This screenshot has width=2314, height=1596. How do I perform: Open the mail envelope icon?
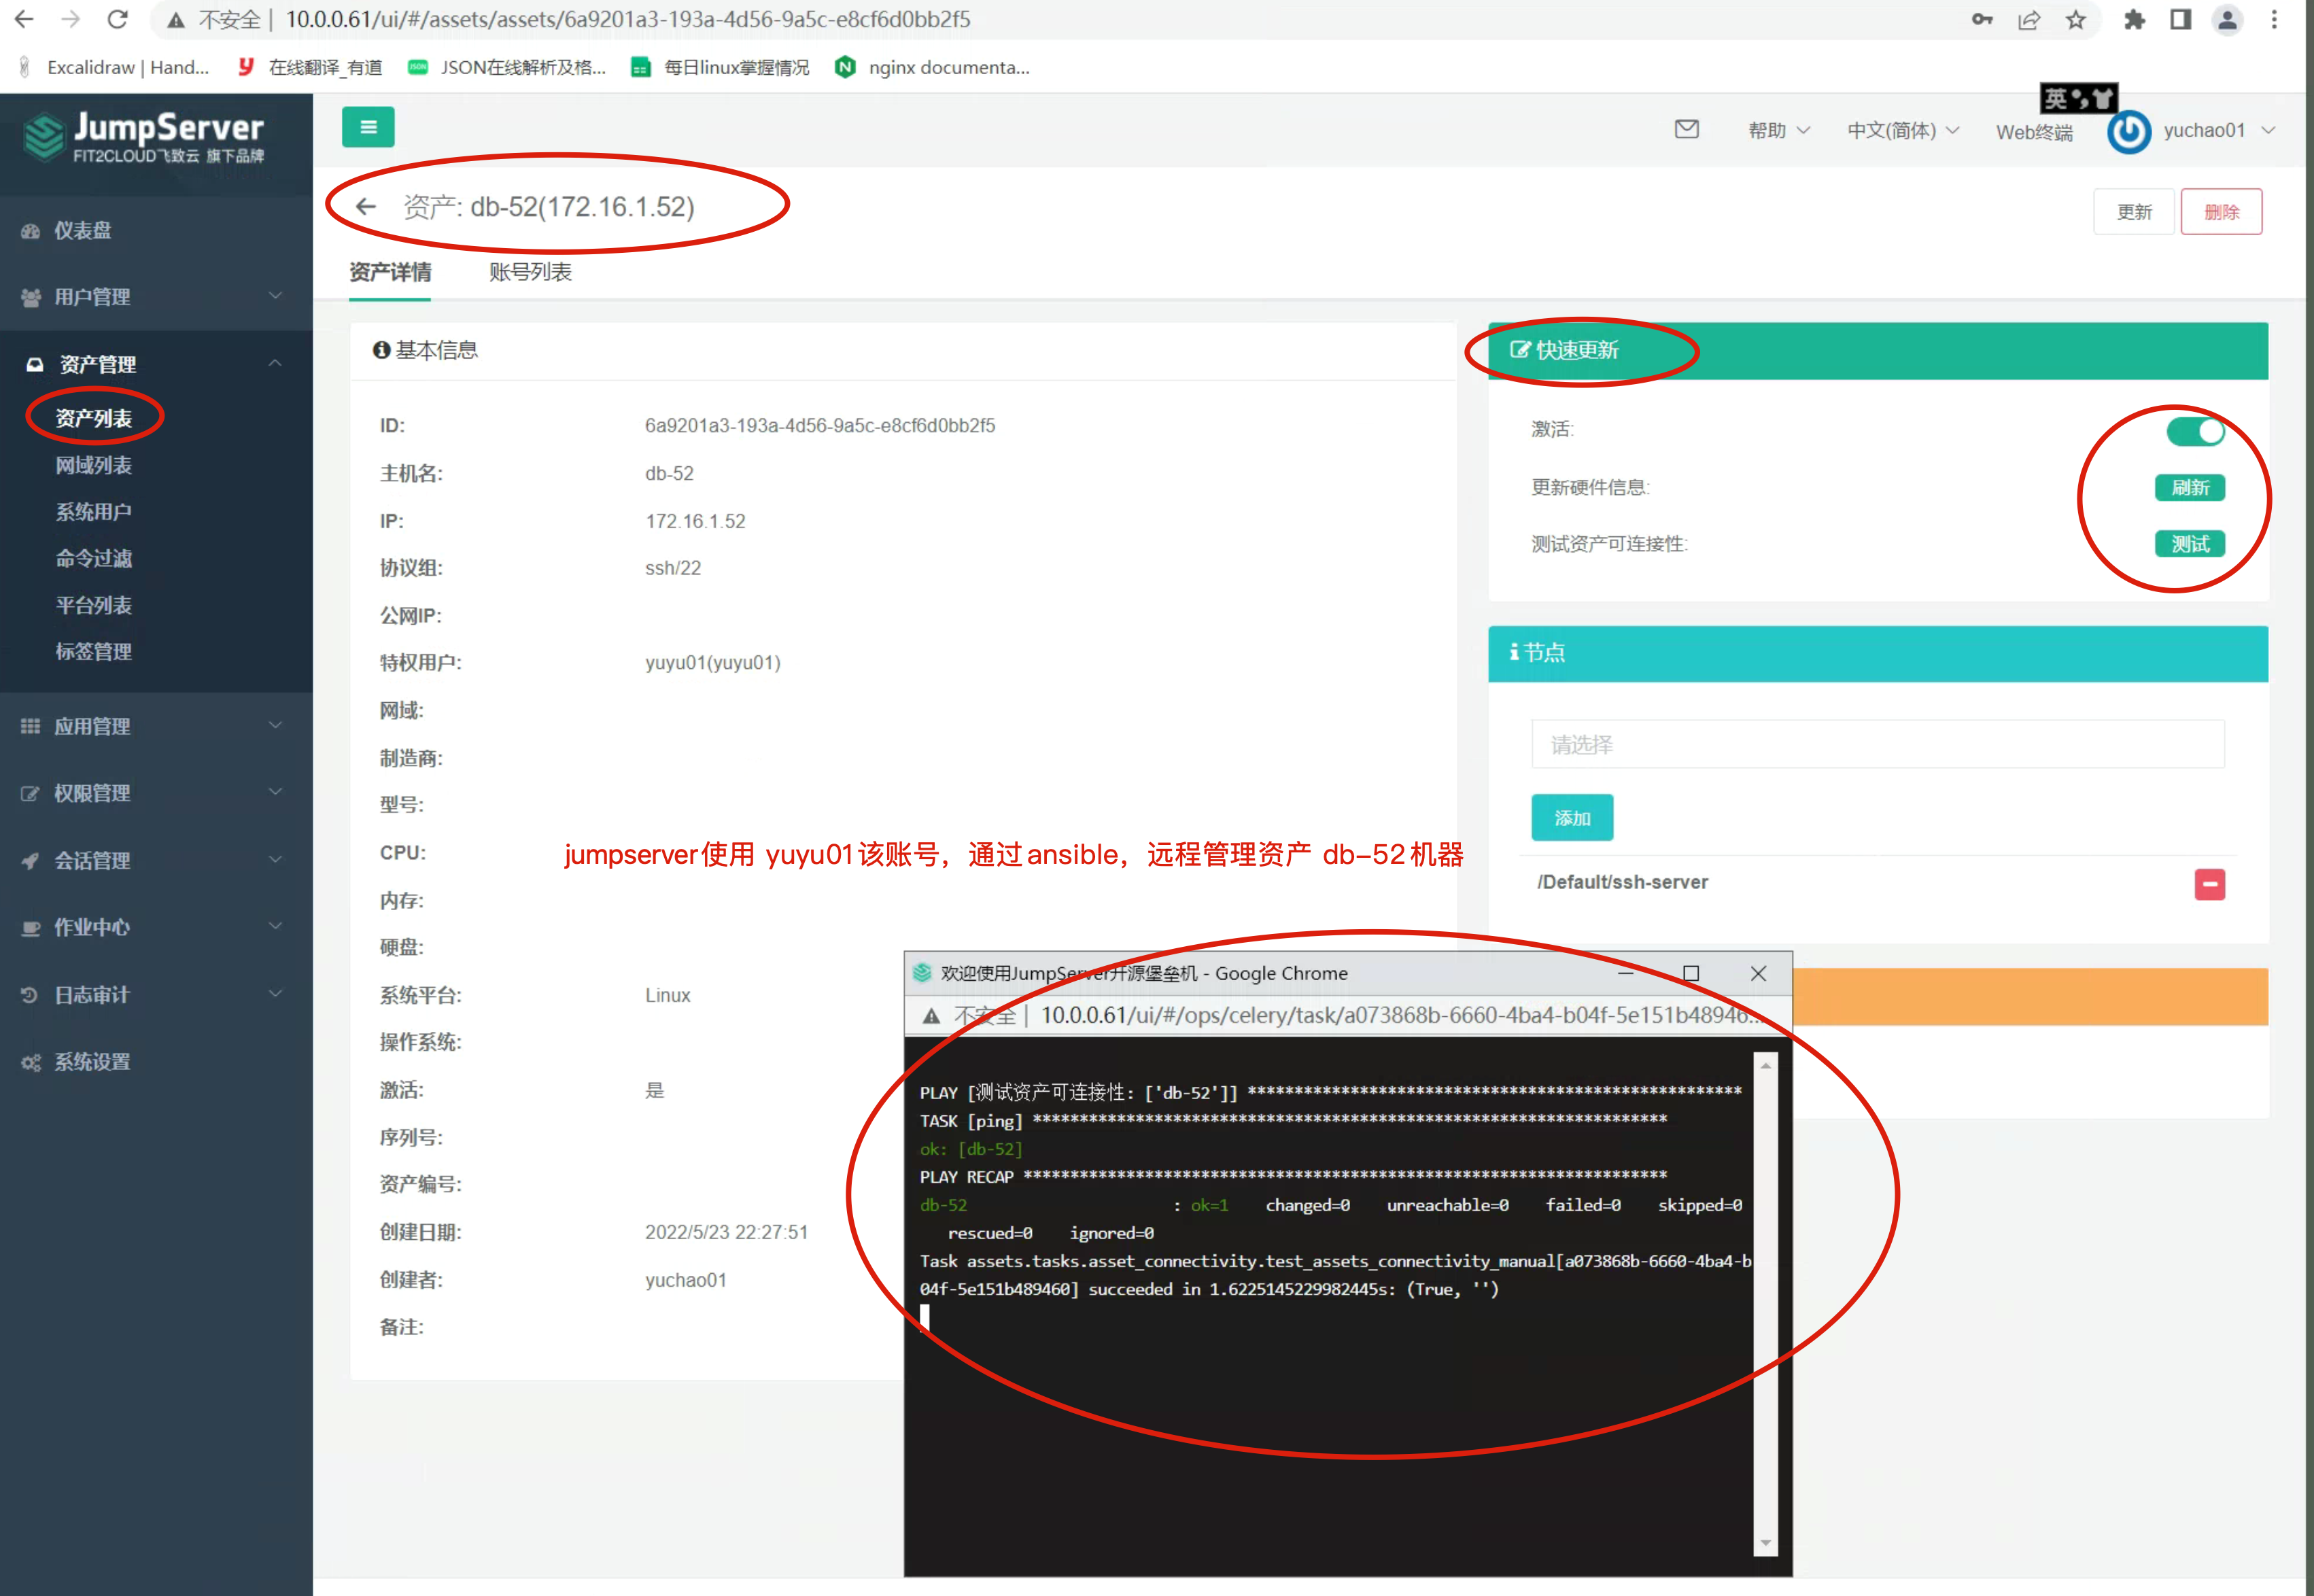coord(1686,129)
